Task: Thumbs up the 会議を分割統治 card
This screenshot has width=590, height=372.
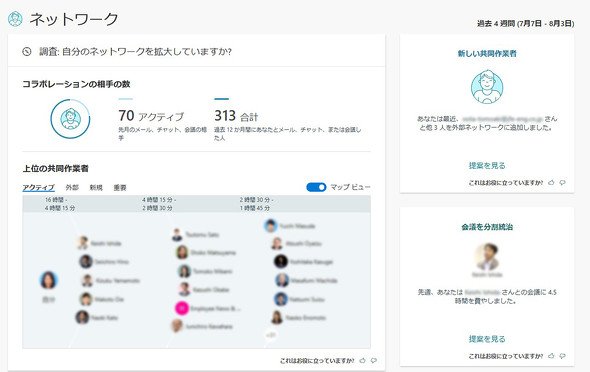Action: point(551,355)
